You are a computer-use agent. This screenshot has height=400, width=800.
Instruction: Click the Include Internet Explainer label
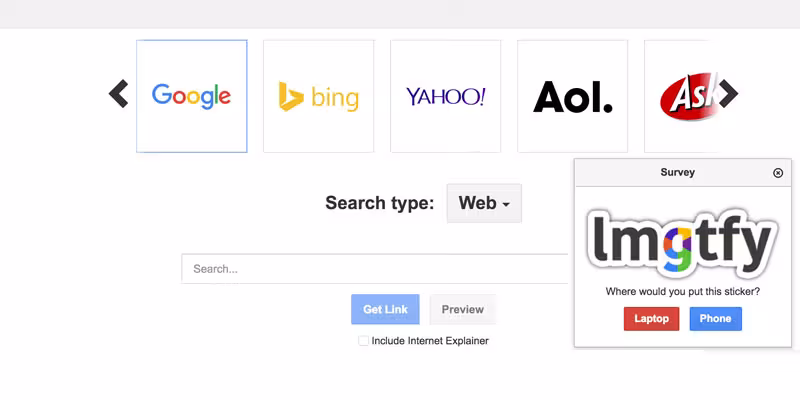430,341
